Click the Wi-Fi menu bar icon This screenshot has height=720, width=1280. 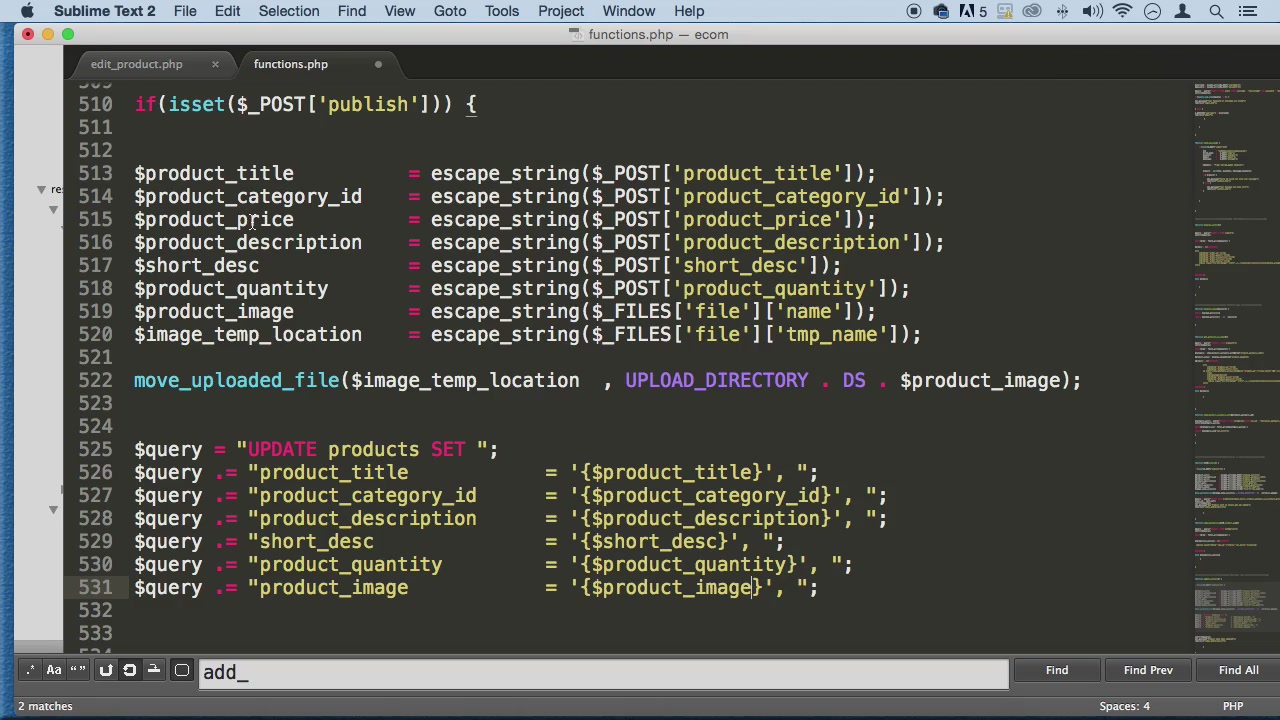click(x=1122, y=11)
